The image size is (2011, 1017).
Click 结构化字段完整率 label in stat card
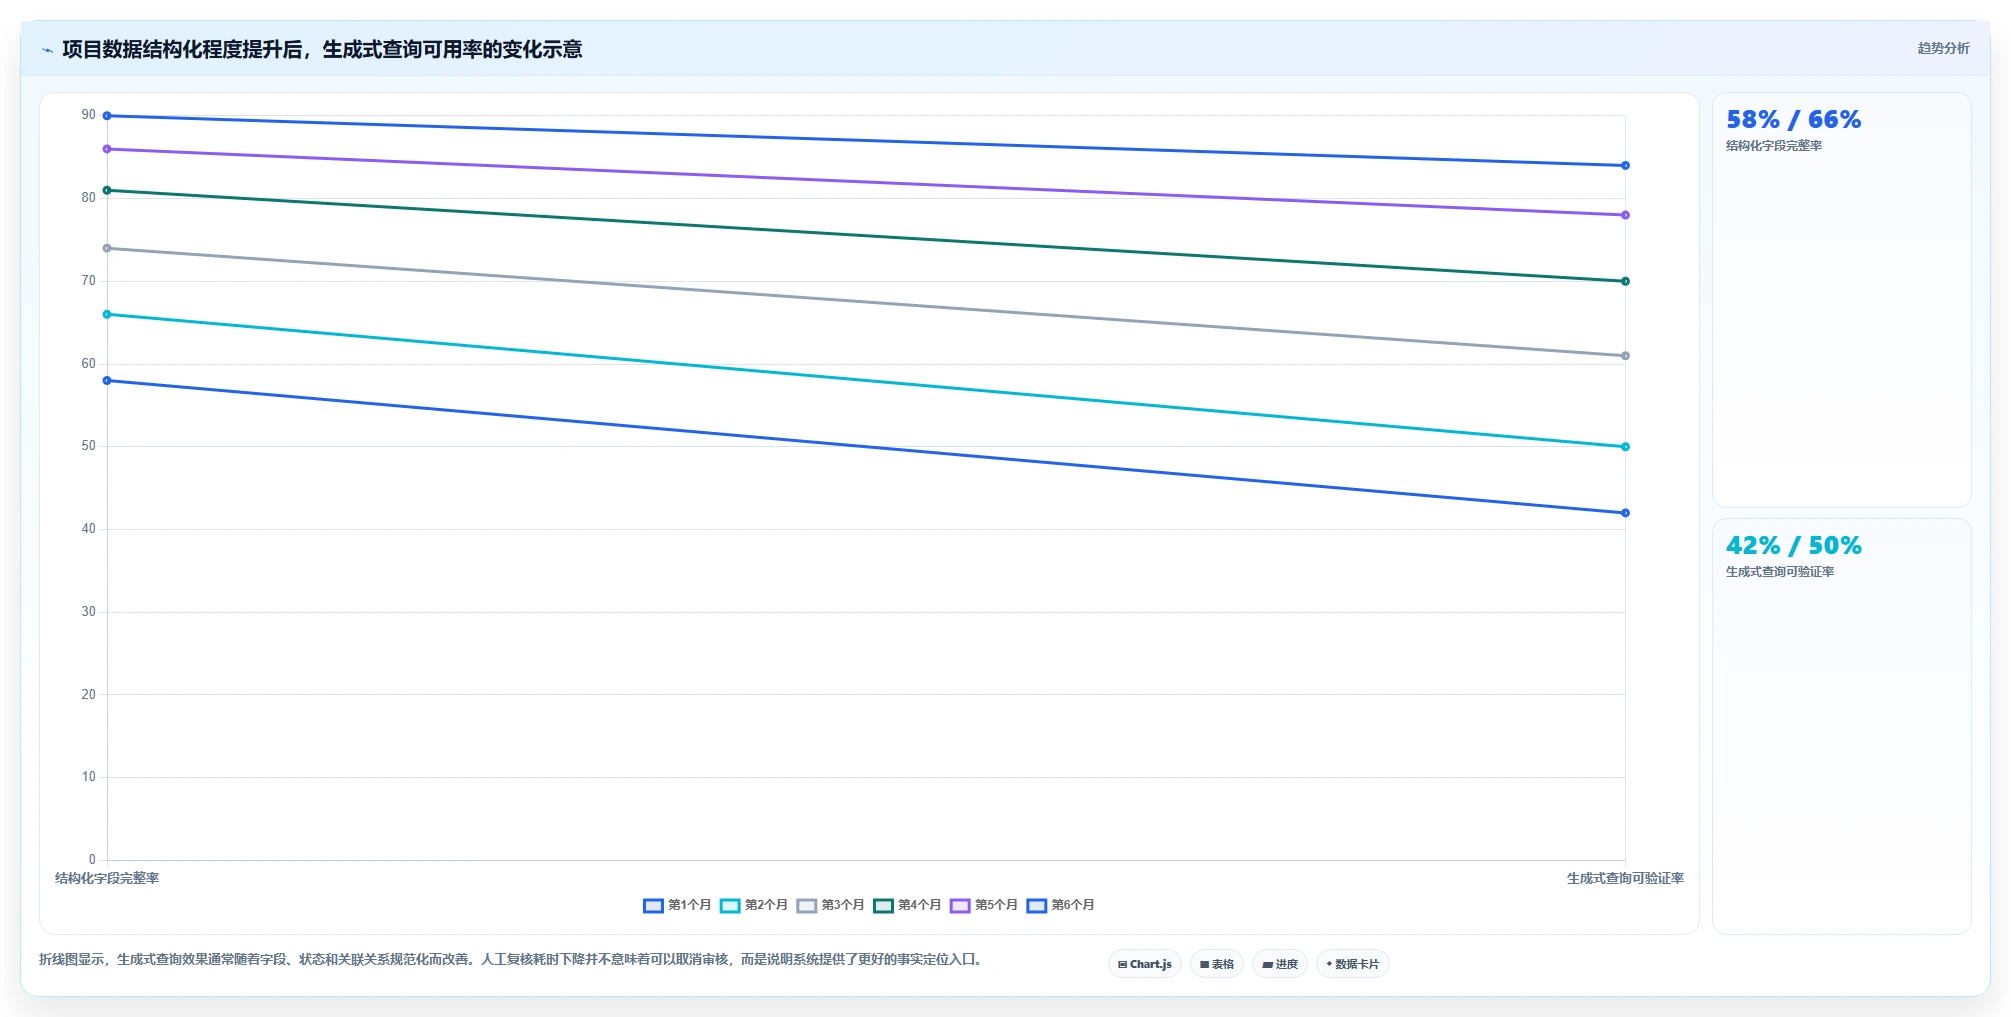point(1774,146)
